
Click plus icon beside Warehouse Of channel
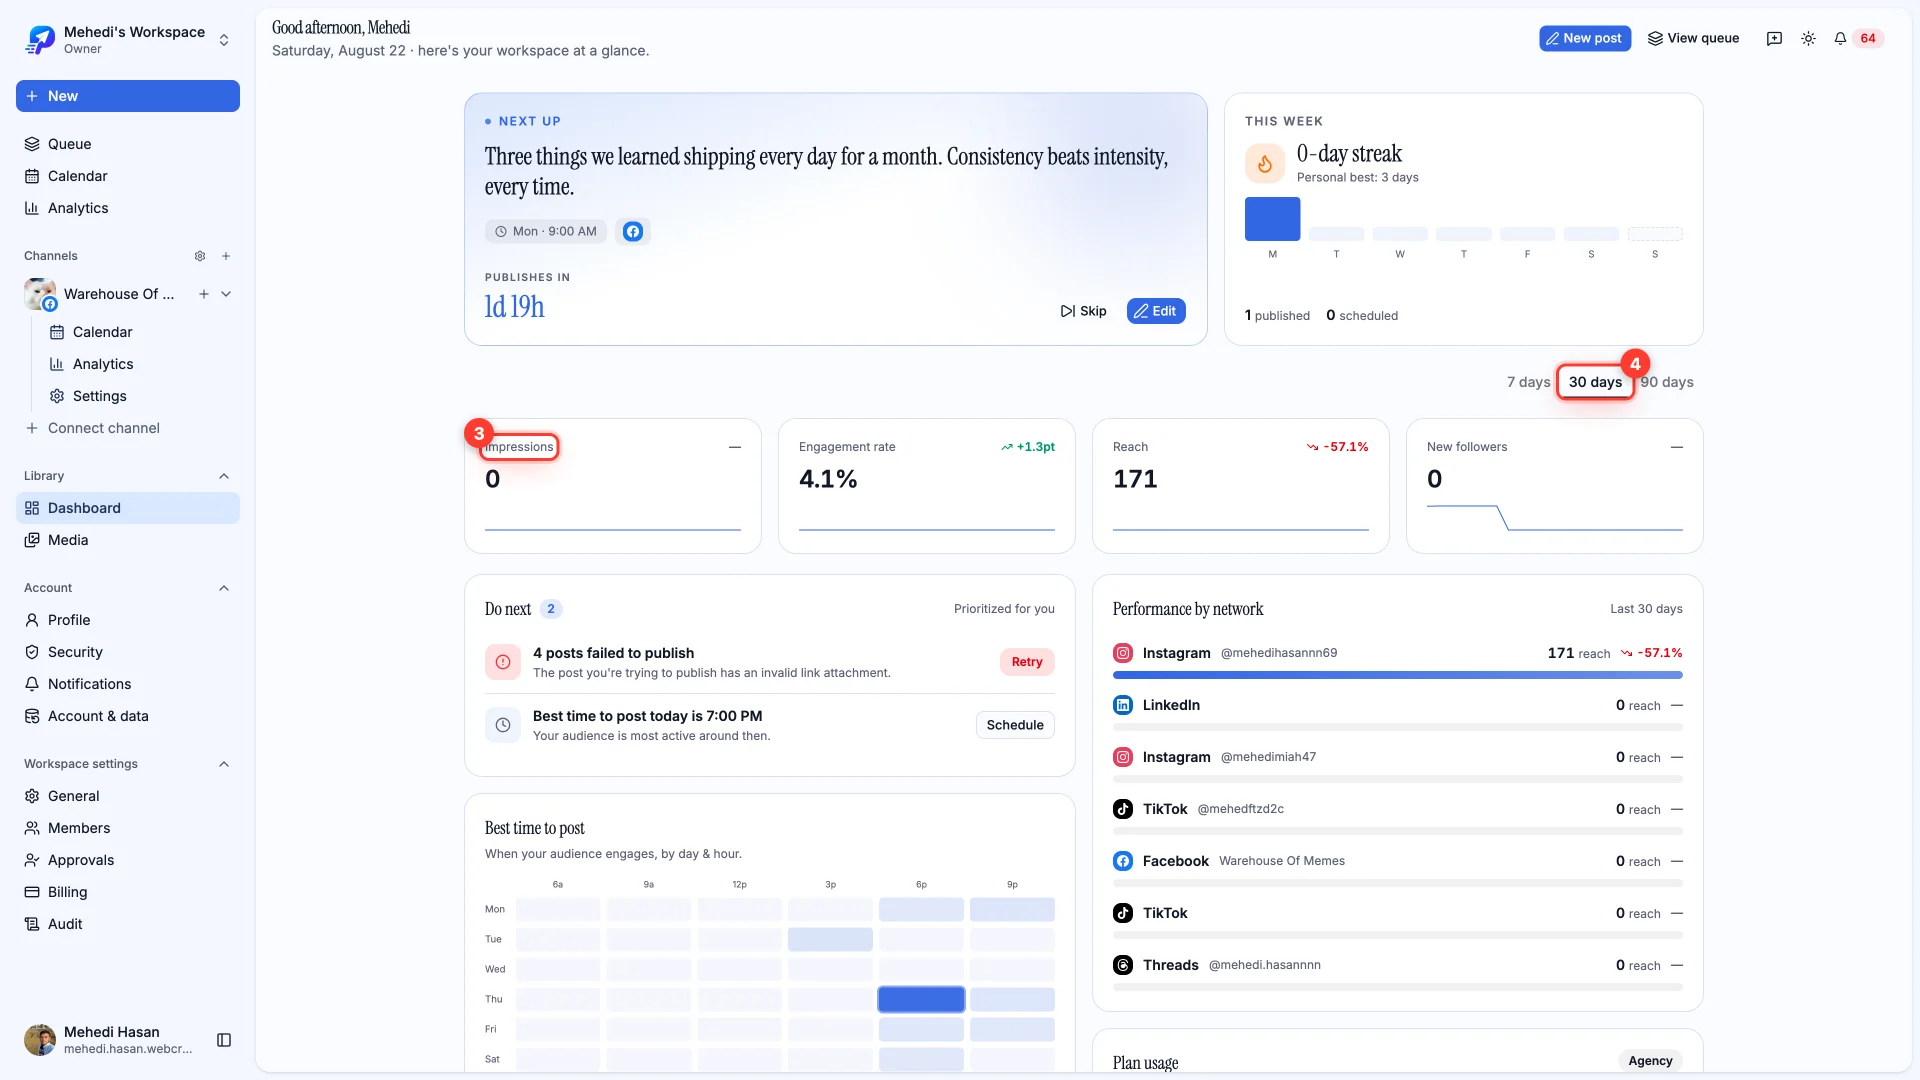click(x=204, y=294)
